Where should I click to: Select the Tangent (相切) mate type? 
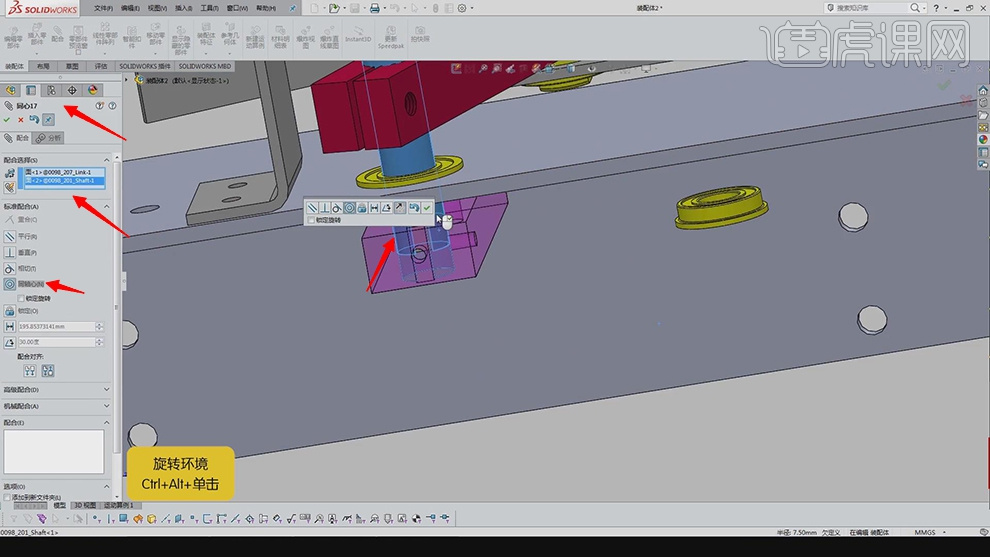point(10,268)
